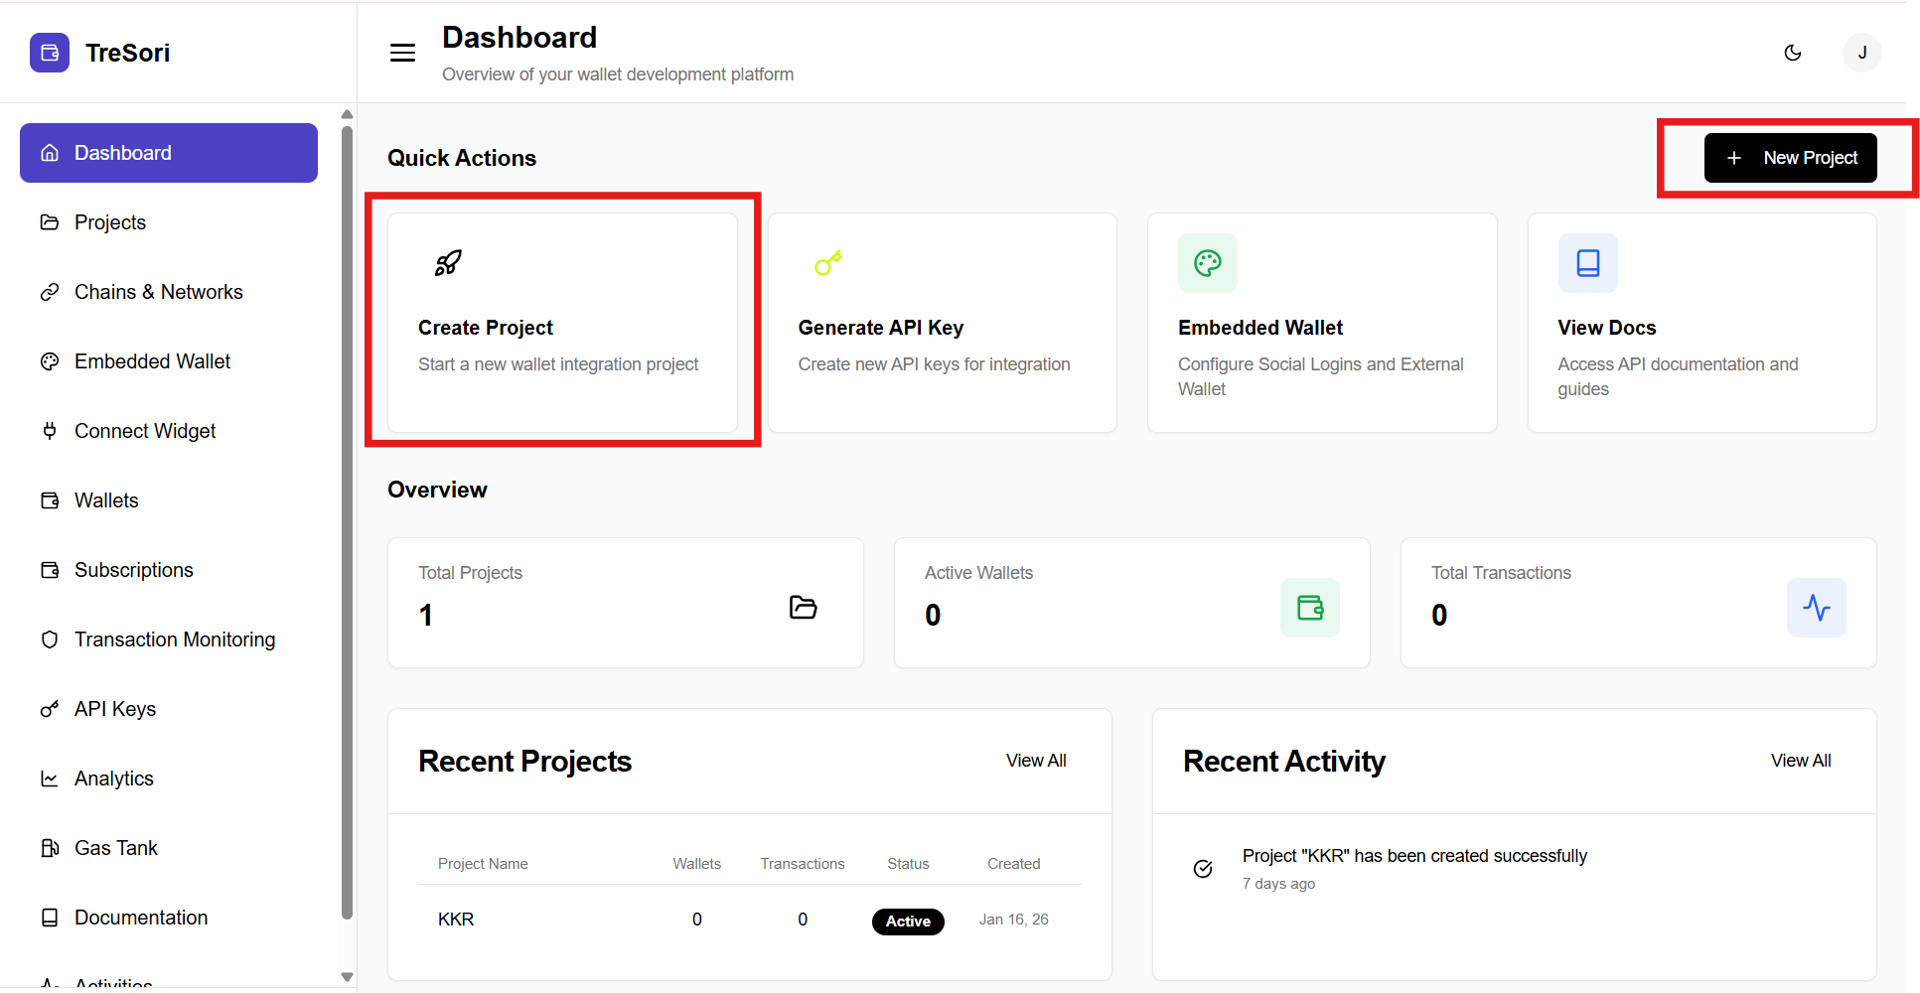Click the folder icon in Total Projects

[x=803, y=607]
